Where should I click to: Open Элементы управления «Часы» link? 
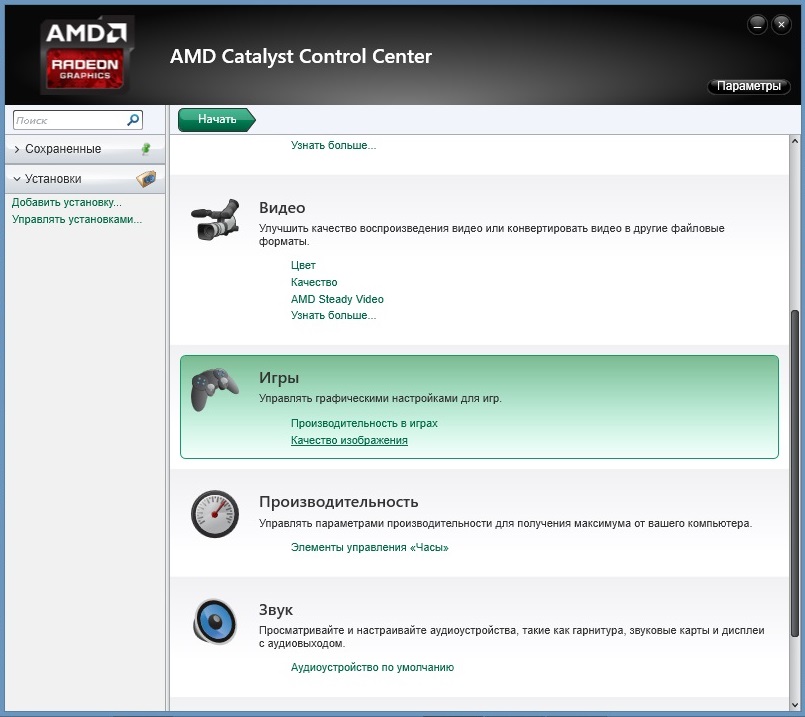369,547
